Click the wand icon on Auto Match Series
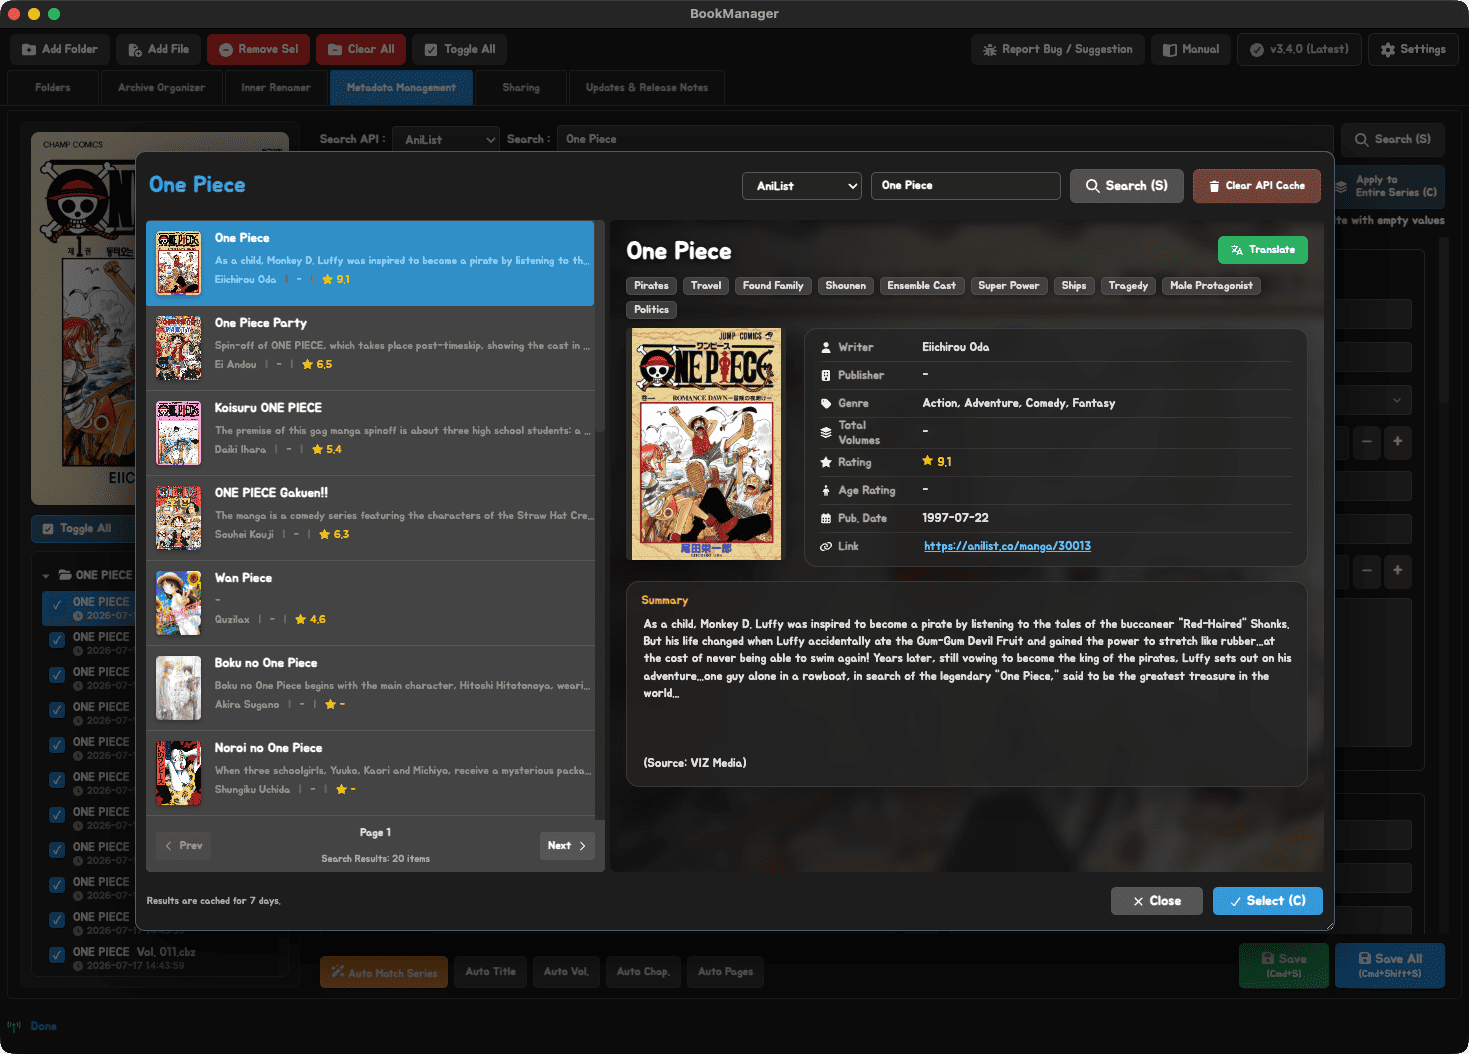 (338, 972)
